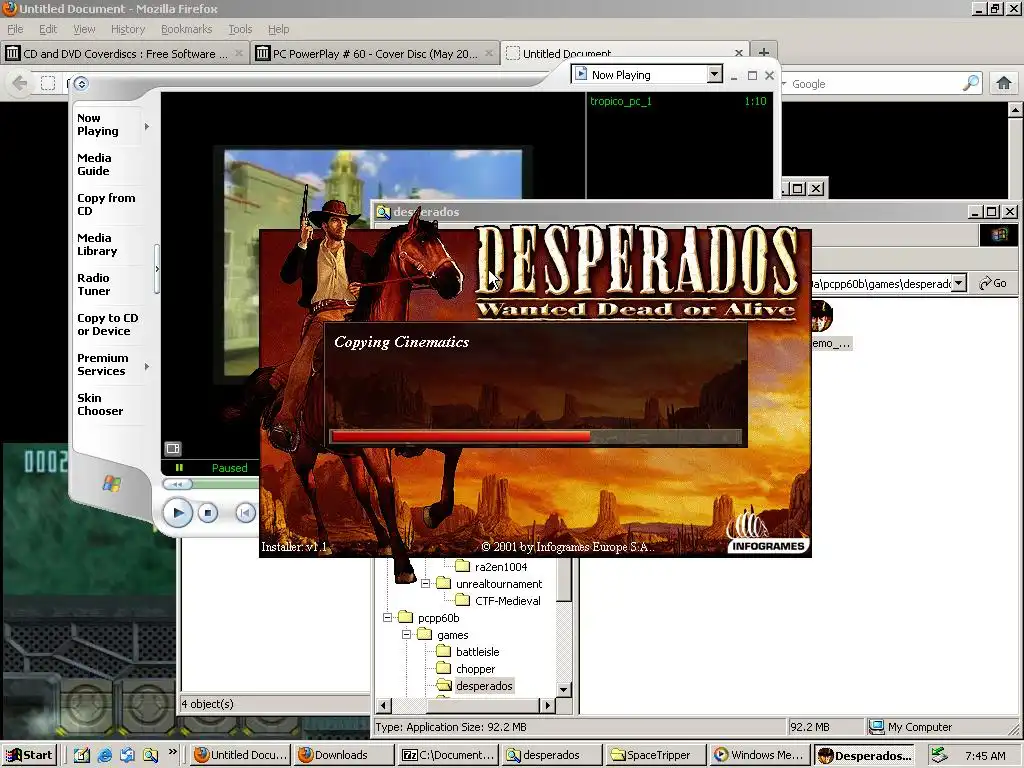The width and height of the screenshot is (1024, 768).
Task: Expand the Premium Services submenu arrow
Action: click(x=147, y=366)
